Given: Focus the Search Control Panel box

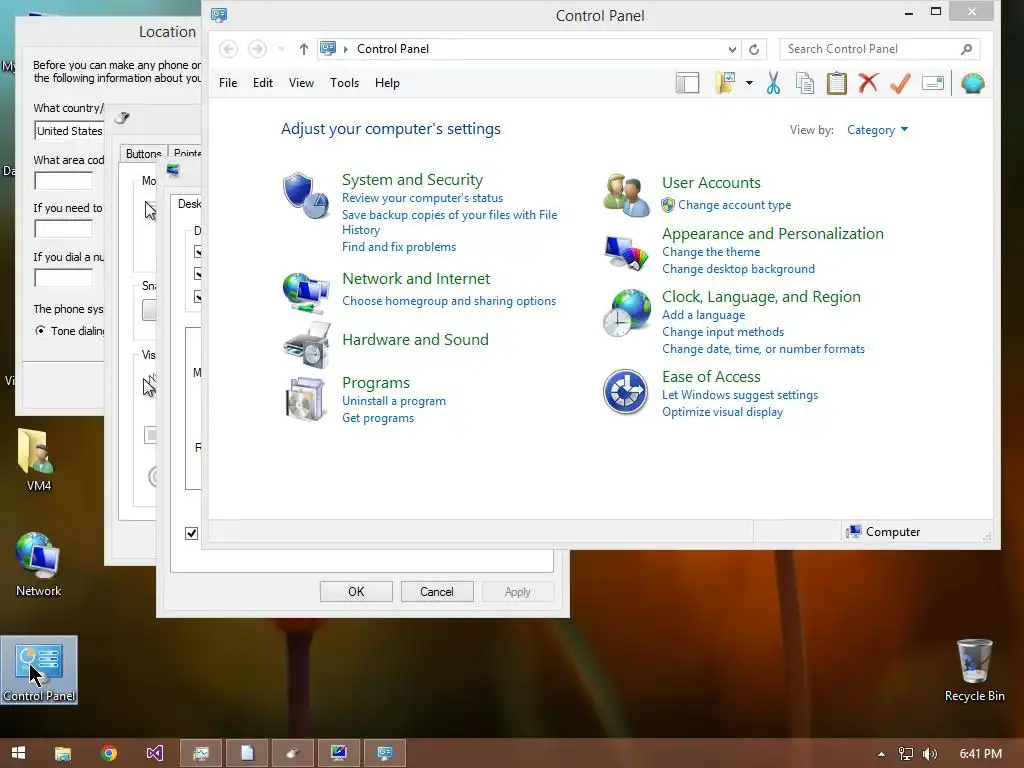Looking at the screenshot, I should click(872, 49).
